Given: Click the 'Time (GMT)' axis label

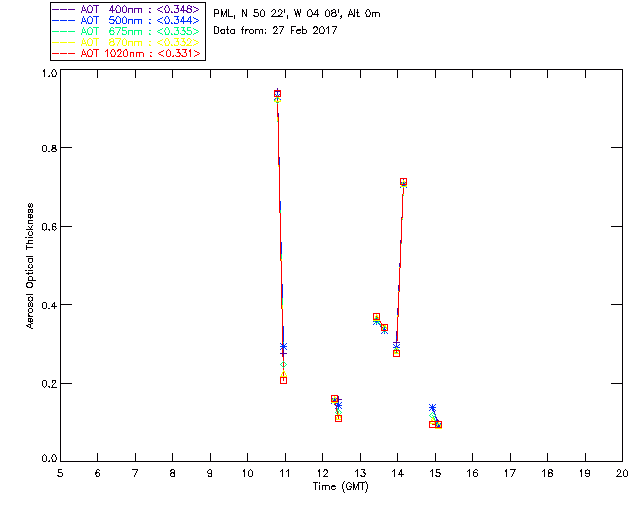Looking at the screenshot, I should pyautogui.click(x=340, y=487).
